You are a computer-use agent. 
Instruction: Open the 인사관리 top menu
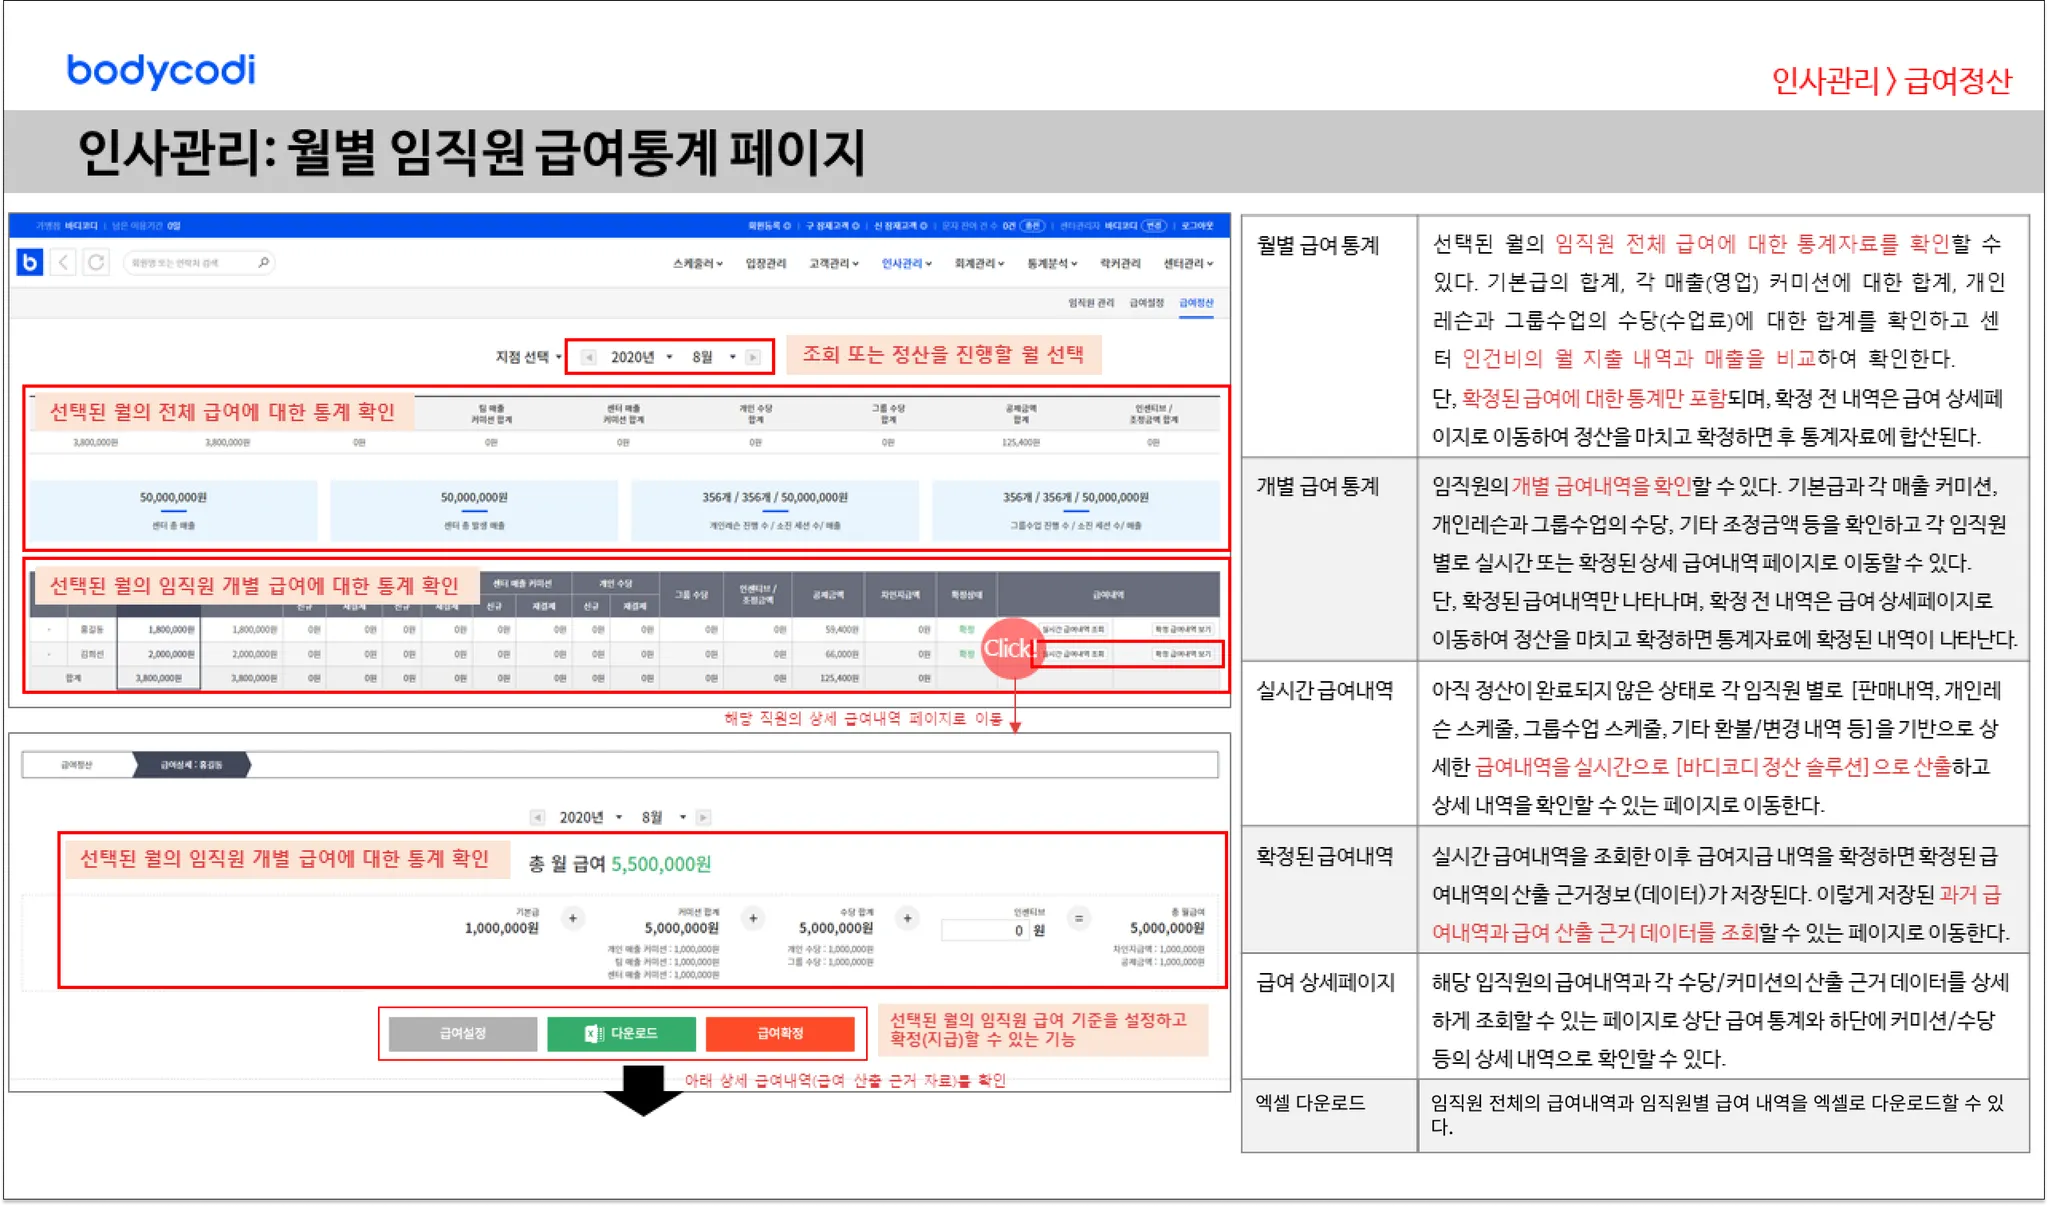point(905,263)
